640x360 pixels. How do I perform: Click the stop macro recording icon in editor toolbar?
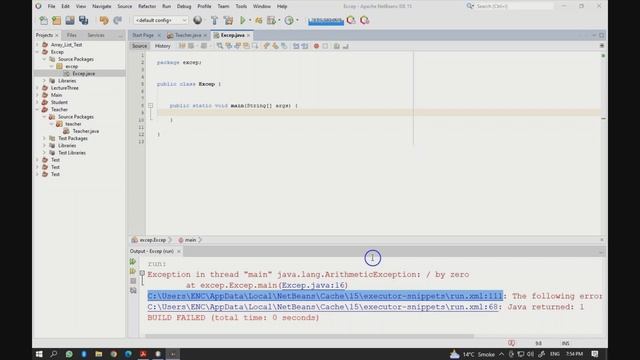[325, 46]
